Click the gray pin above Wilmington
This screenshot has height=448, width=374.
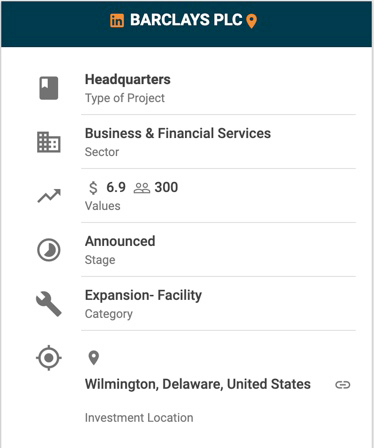94,358
